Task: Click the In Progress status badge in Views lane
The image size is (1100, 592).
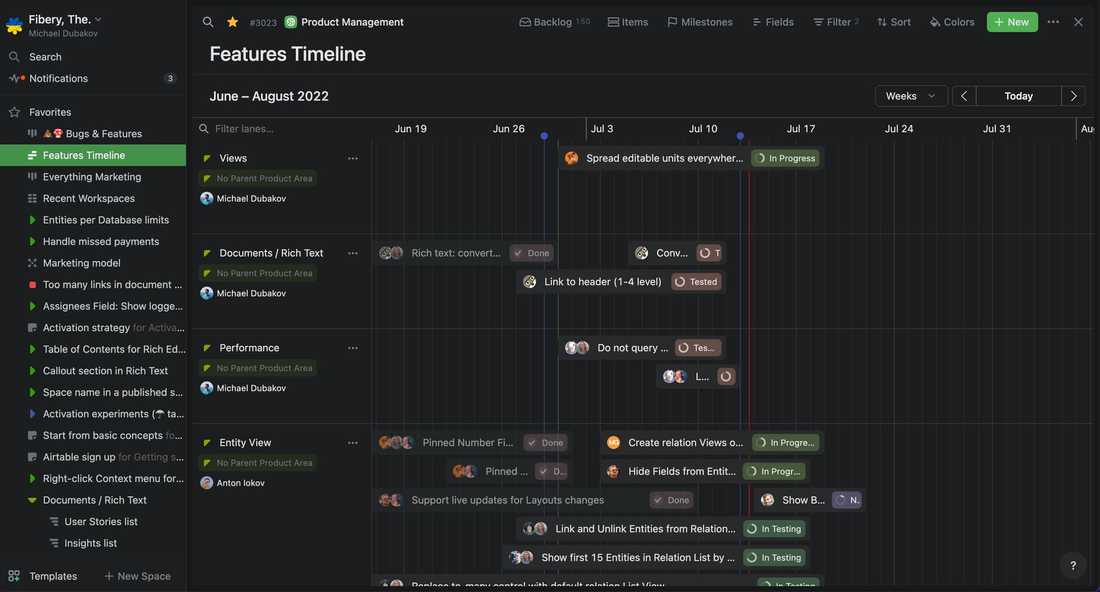Action: (785, 158)
